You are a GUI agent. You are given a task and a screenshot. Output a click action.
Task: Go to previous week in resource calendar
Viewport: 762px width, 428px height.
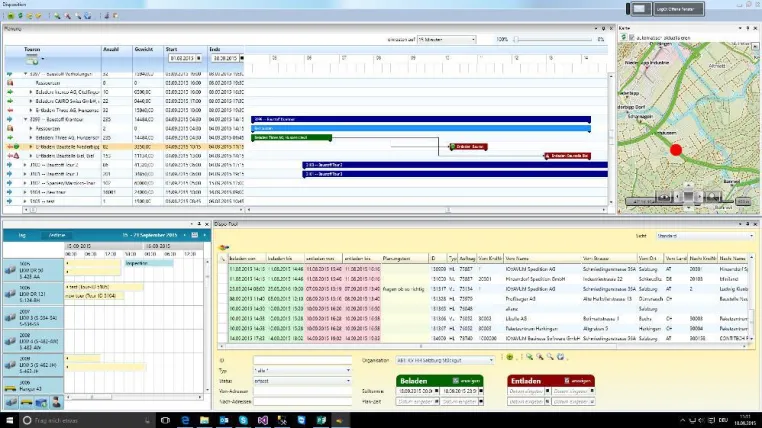click(185, 235)
